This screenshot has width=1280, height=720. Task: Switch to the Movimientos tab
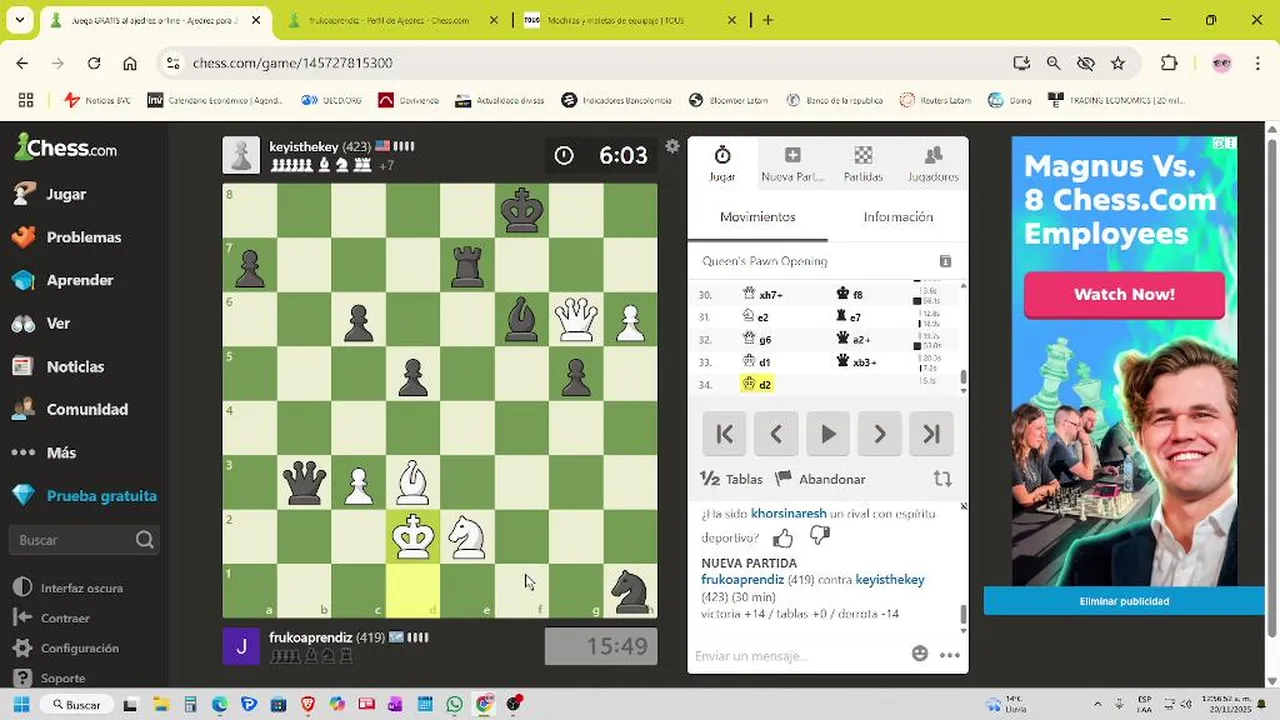pyautogui.click(x=758, y=217)
